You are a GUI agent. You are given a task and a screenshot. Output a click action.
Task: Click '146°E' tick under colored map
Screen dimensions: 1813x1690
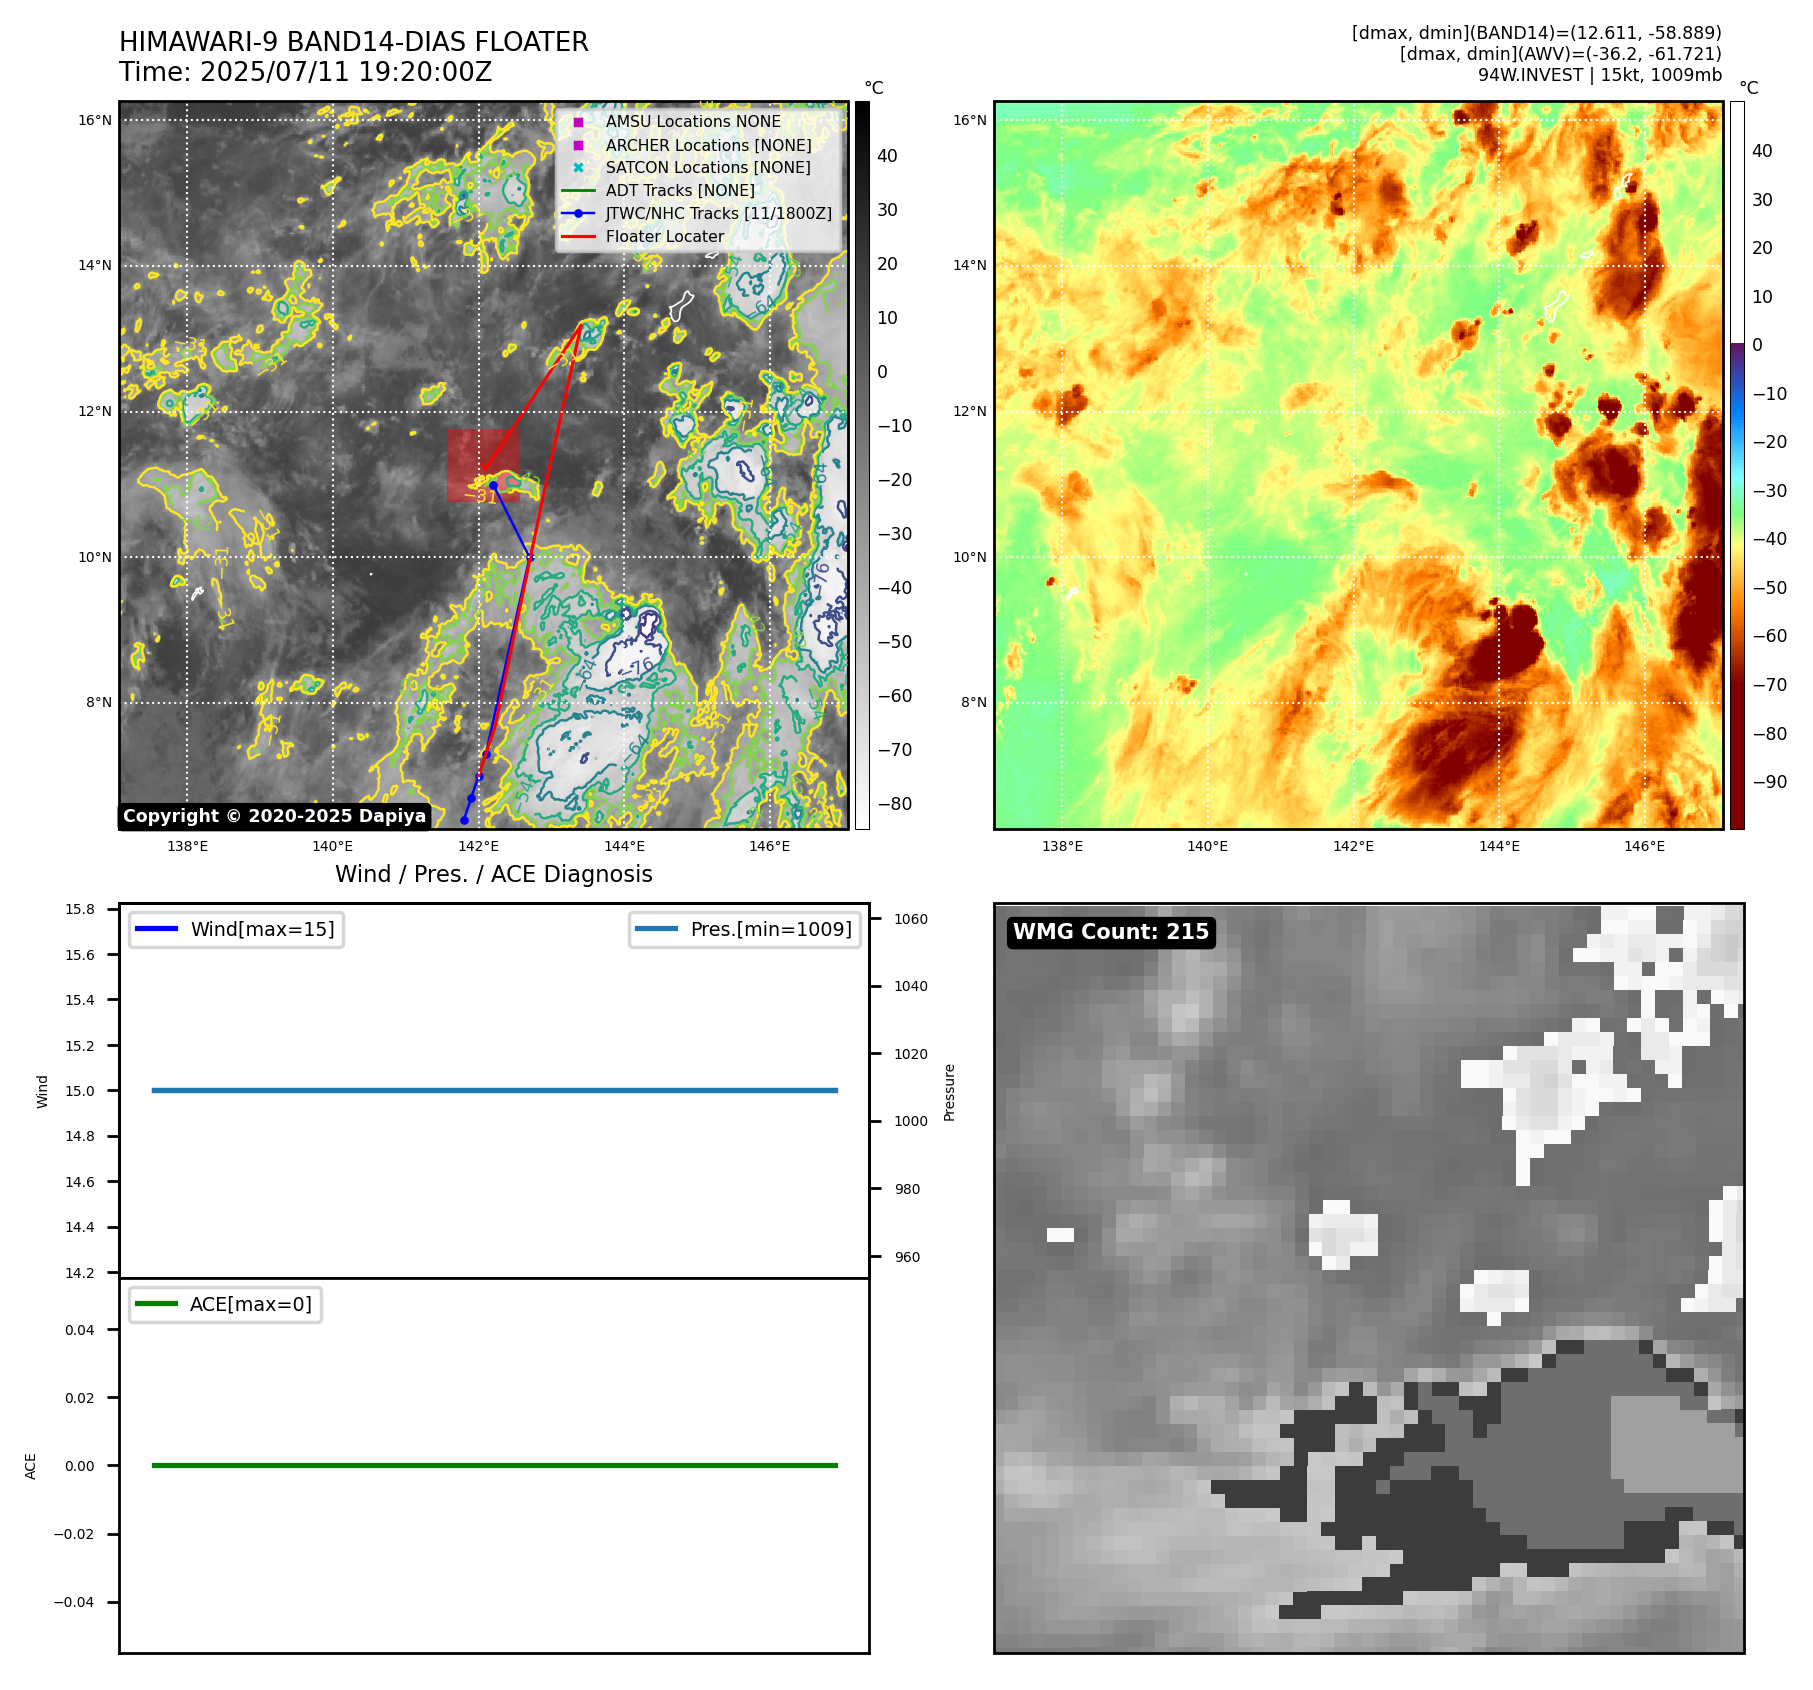pos(1644,846)
